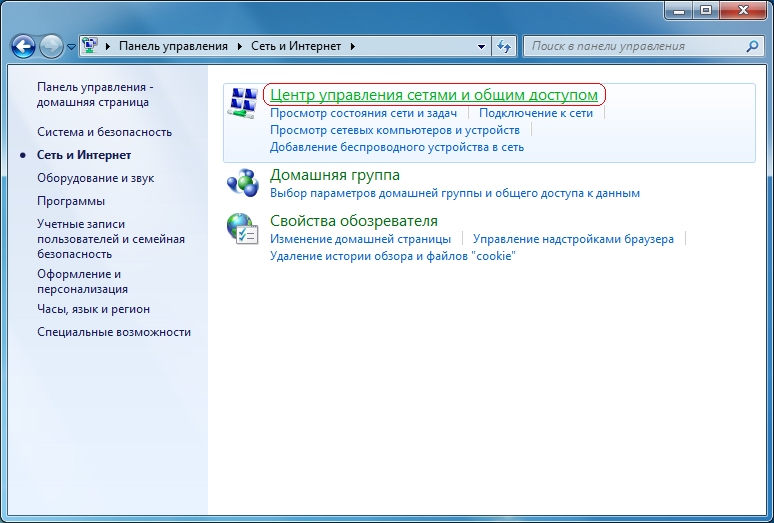Open Центр управления сетями и общим доступом
Viewport: 774px width, 523px height.
(434, 95)
